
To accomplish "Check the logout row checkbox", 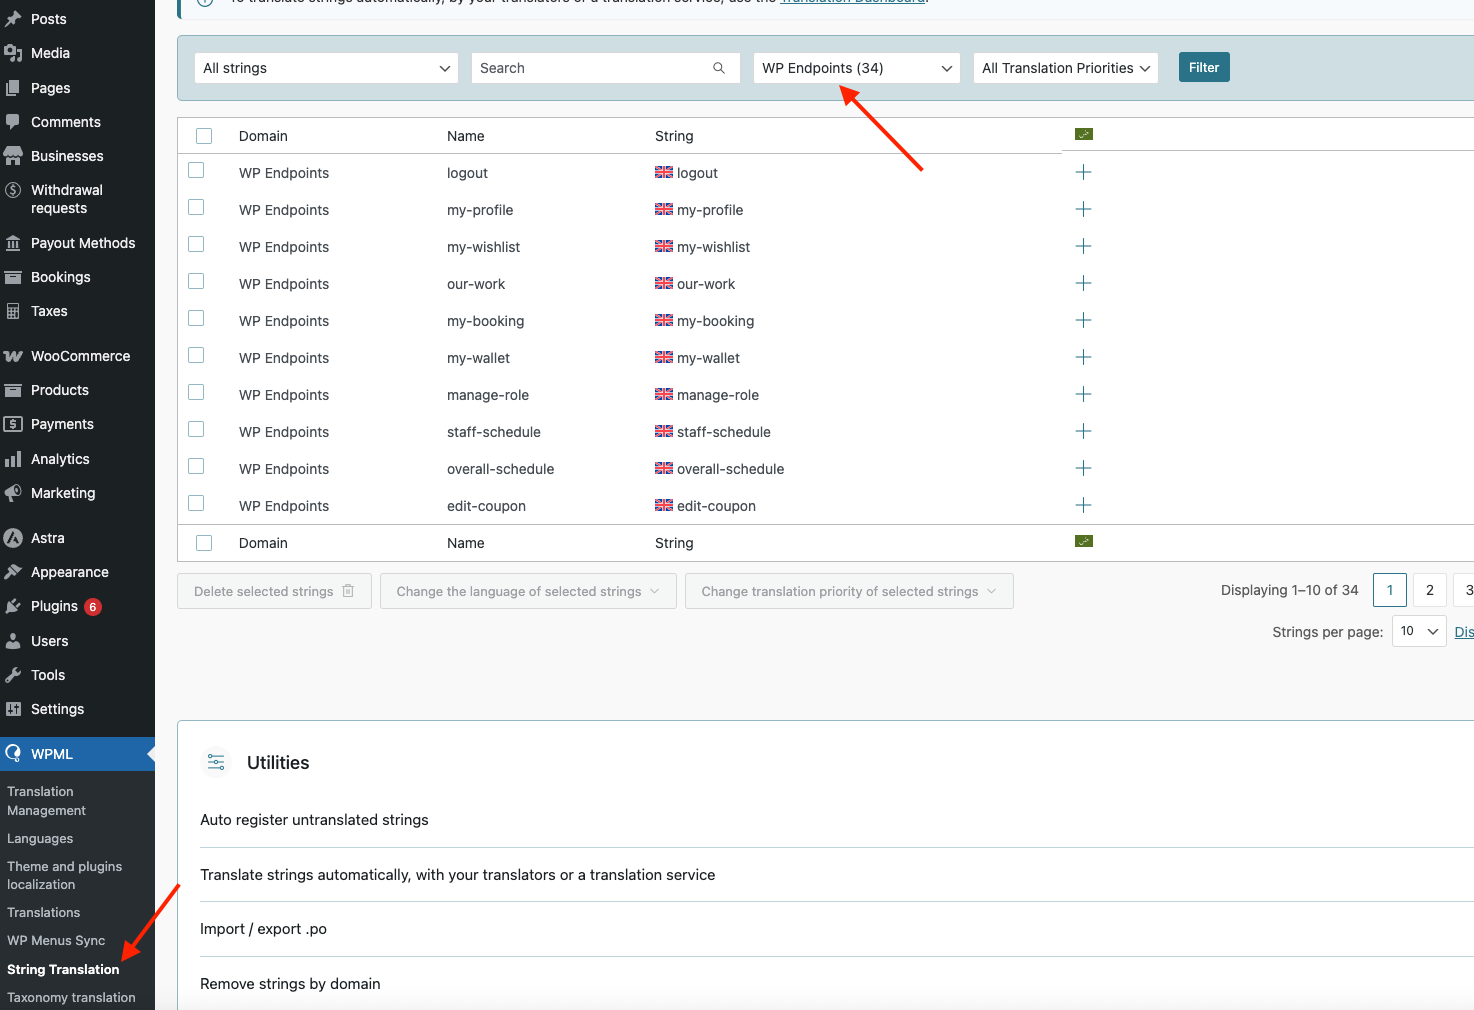I will [196, 170].
